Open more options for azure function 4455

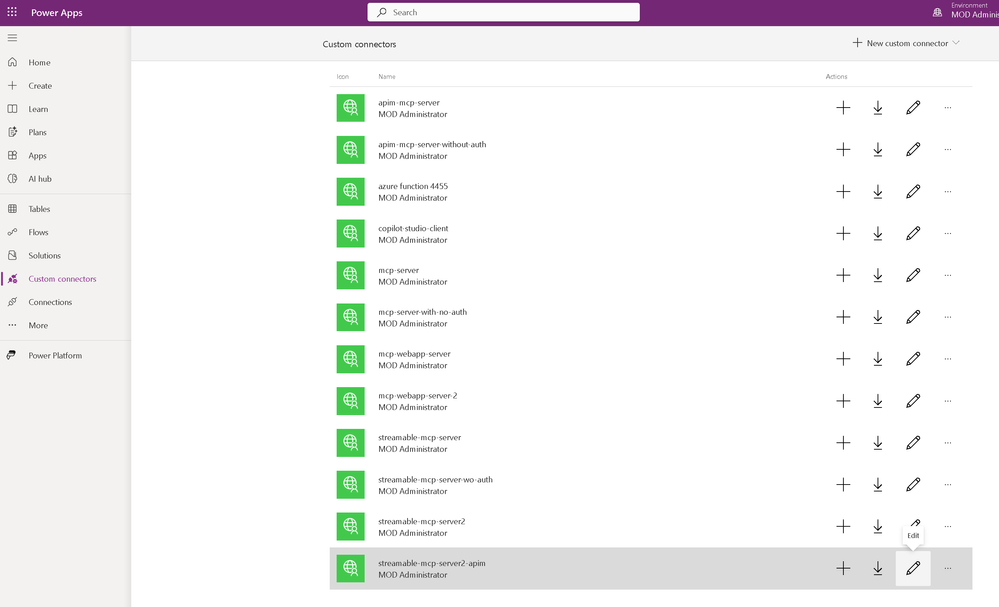click(947, 192)
